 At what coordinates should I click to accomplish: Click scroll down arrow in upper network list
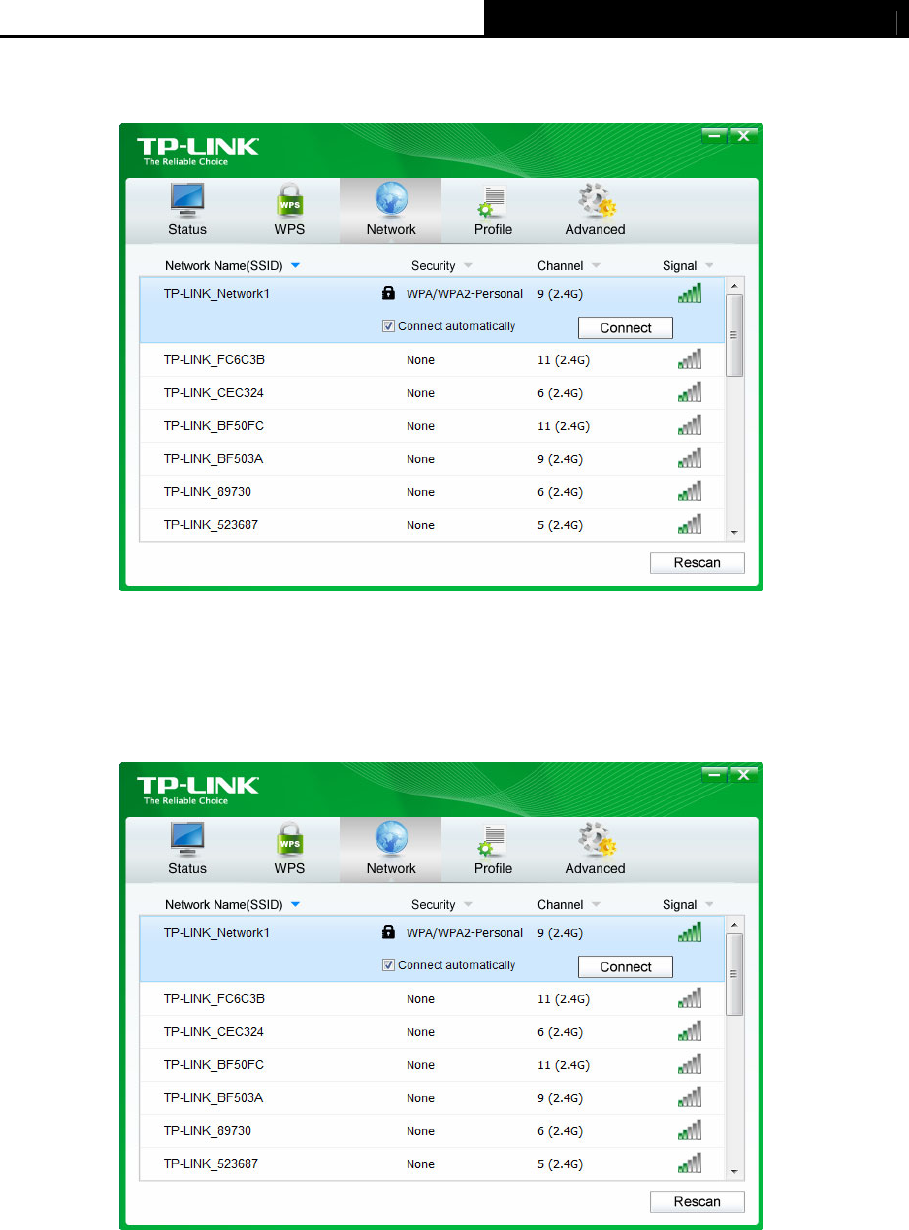tap(735, 533)
